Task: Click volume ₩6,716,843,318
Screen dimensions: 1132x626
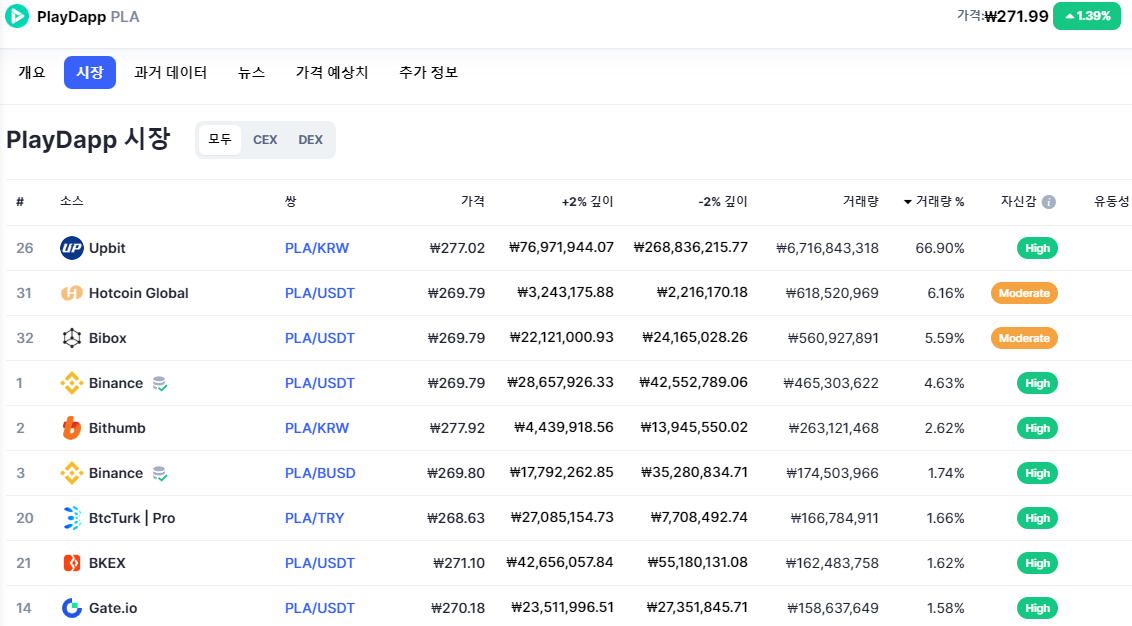Action: (827, 248)
